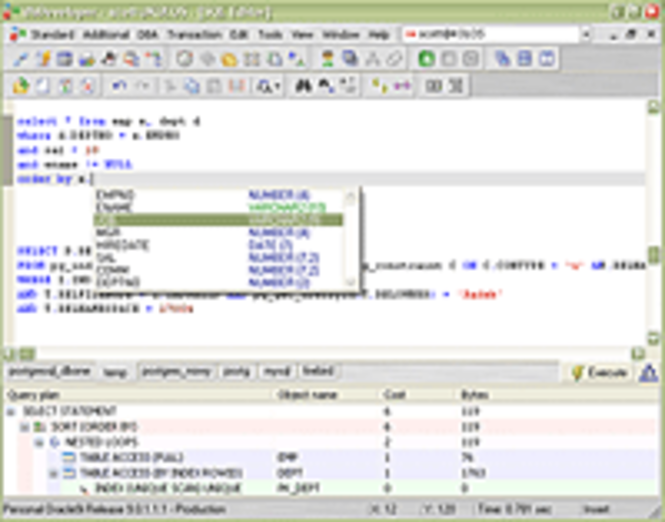The height and width of the screenshot is (522, 665).
Task: Click the green run icon in top toolbar
Action: pos(426,59)
